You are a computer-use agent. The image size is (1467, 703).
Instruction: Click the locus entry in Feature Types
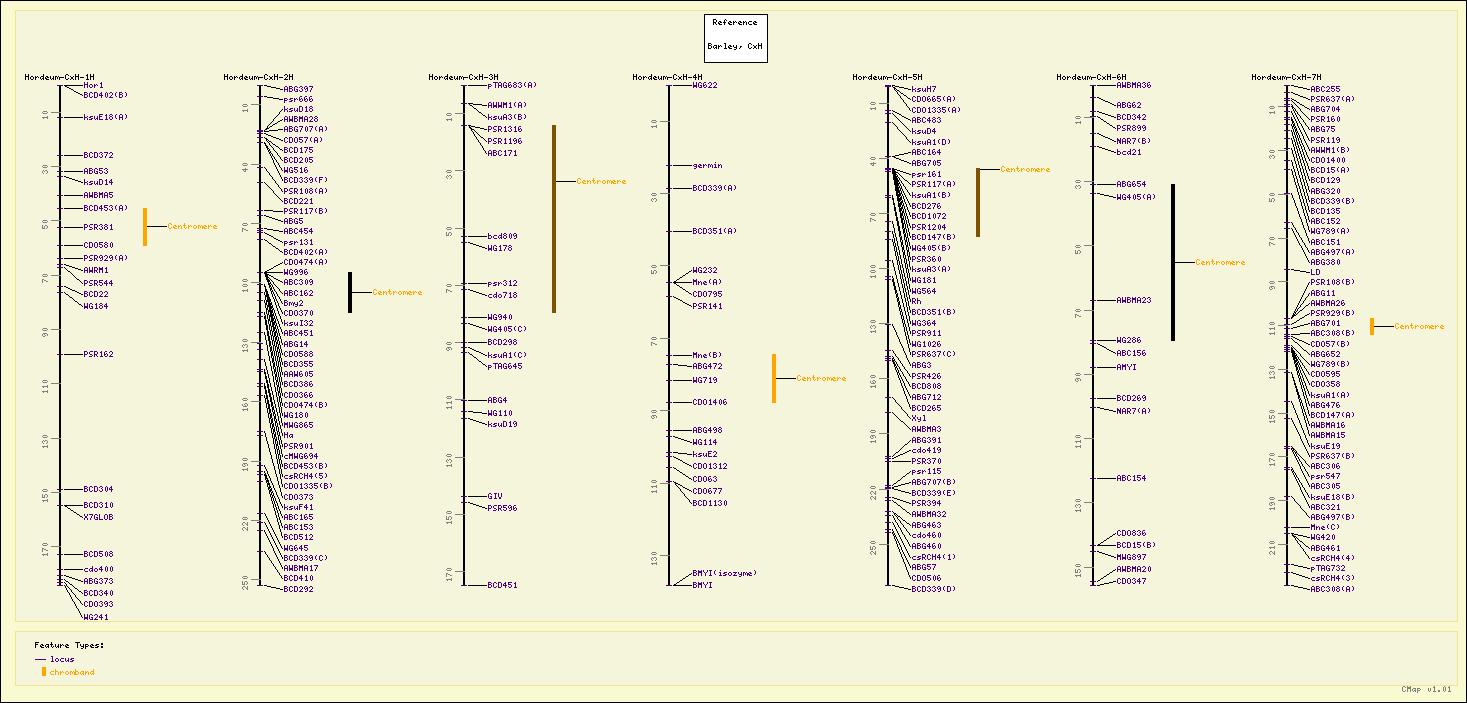tap(61, 659)
